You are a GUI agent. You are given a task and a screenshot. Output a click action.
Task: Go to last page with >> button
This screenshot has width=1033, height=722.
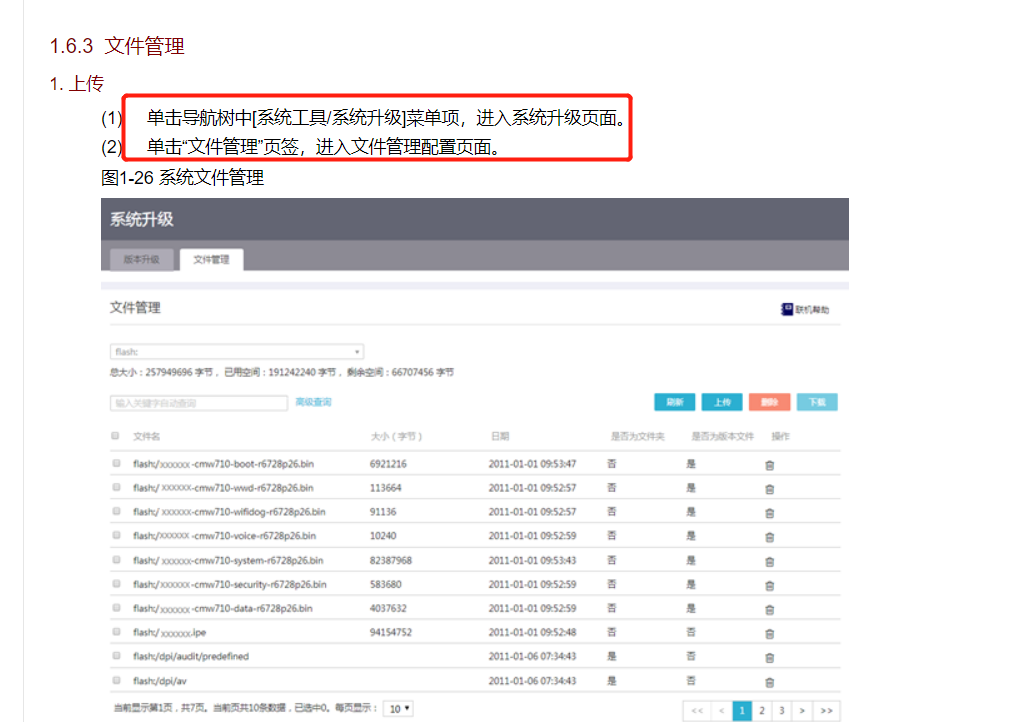(x=826, y=711)
